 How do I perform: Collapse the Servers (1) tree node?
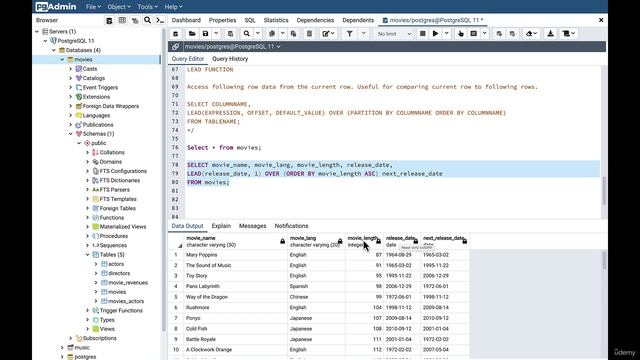[x=37, y=31]
